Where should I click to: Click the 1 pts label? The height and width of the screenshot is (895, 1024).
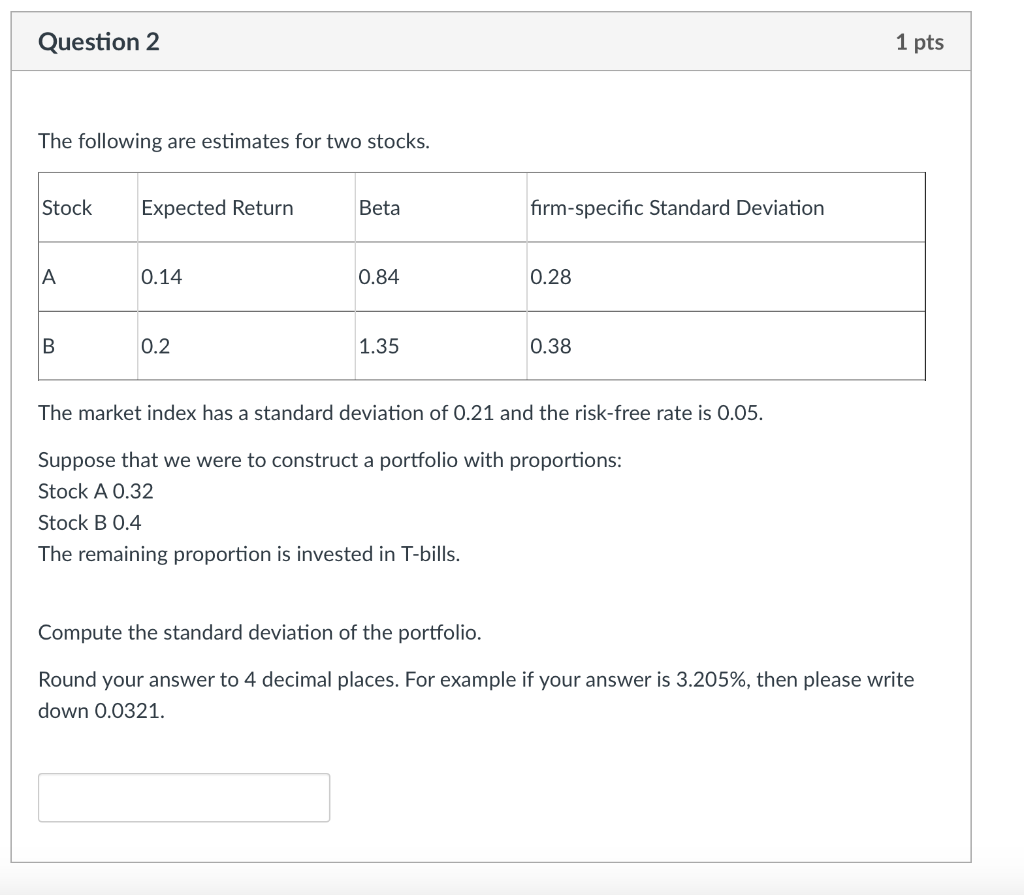(x=920, y=42)
